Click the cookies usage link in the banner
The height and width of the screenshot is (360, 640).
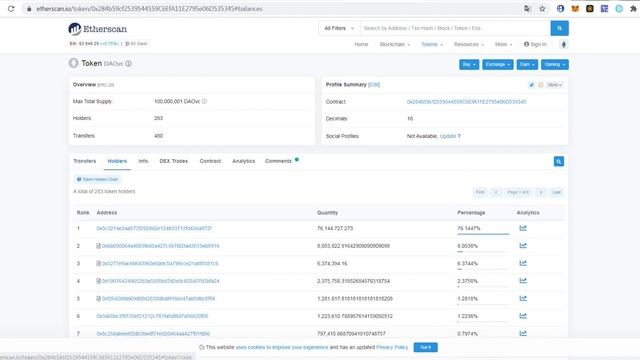click(282, 347)
